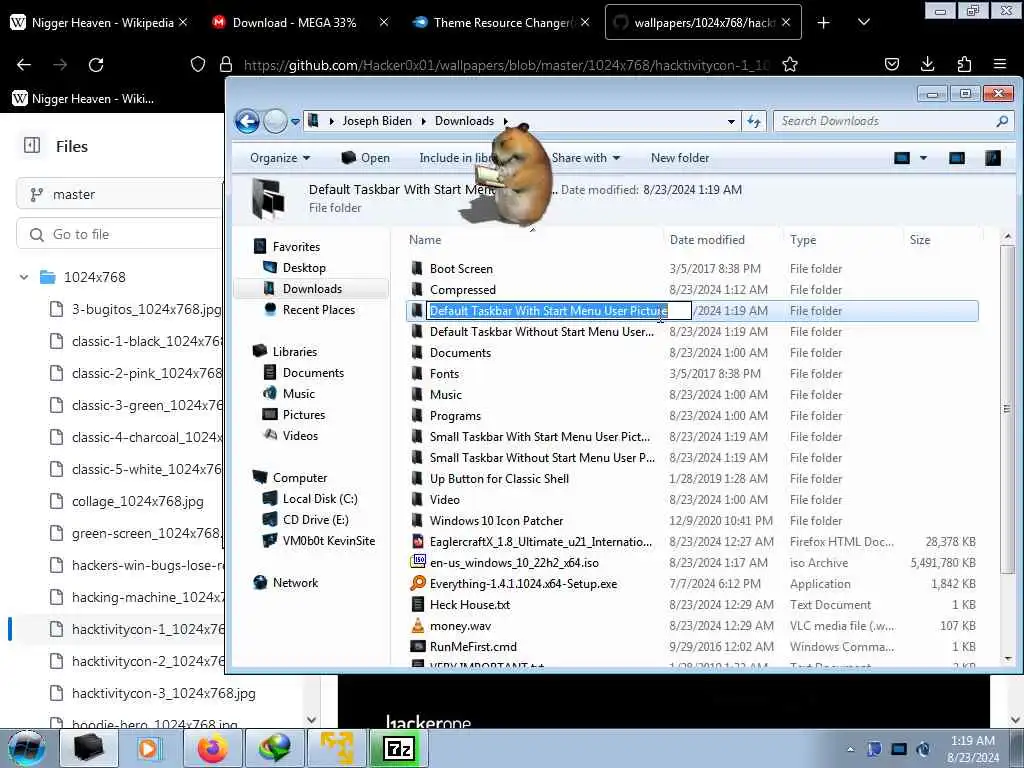Open the view options dropdown arrow
1024x768 pixels.
pyautogui.click(x=923, y=158)
